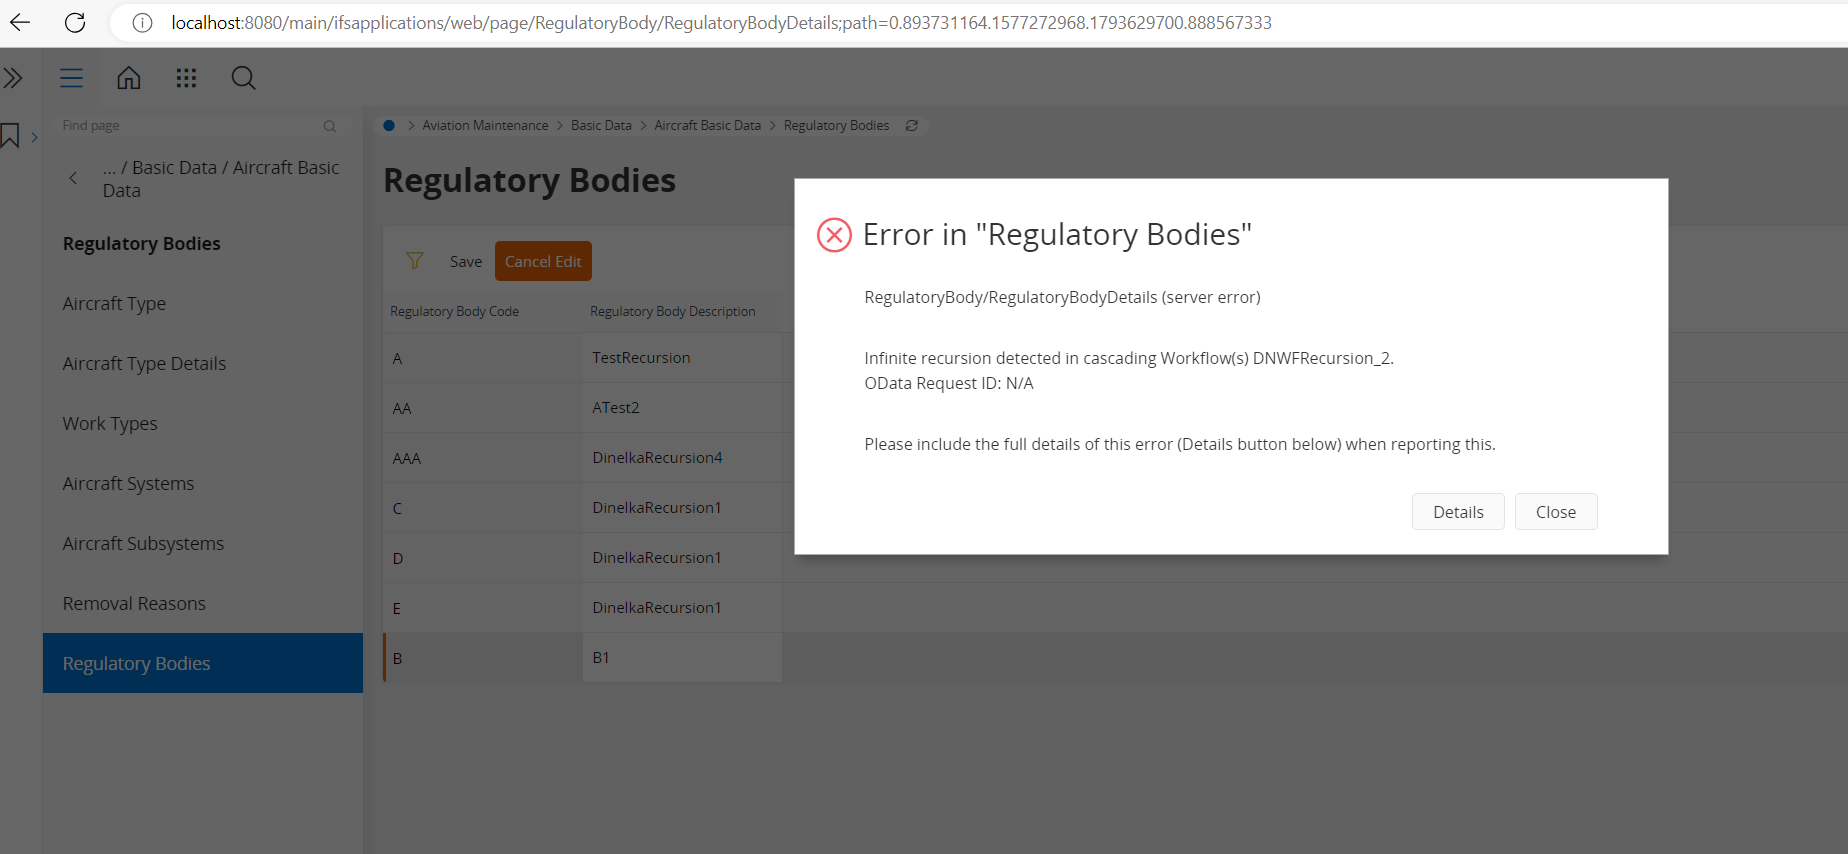Go to the Home page icon

click(129, 78)
